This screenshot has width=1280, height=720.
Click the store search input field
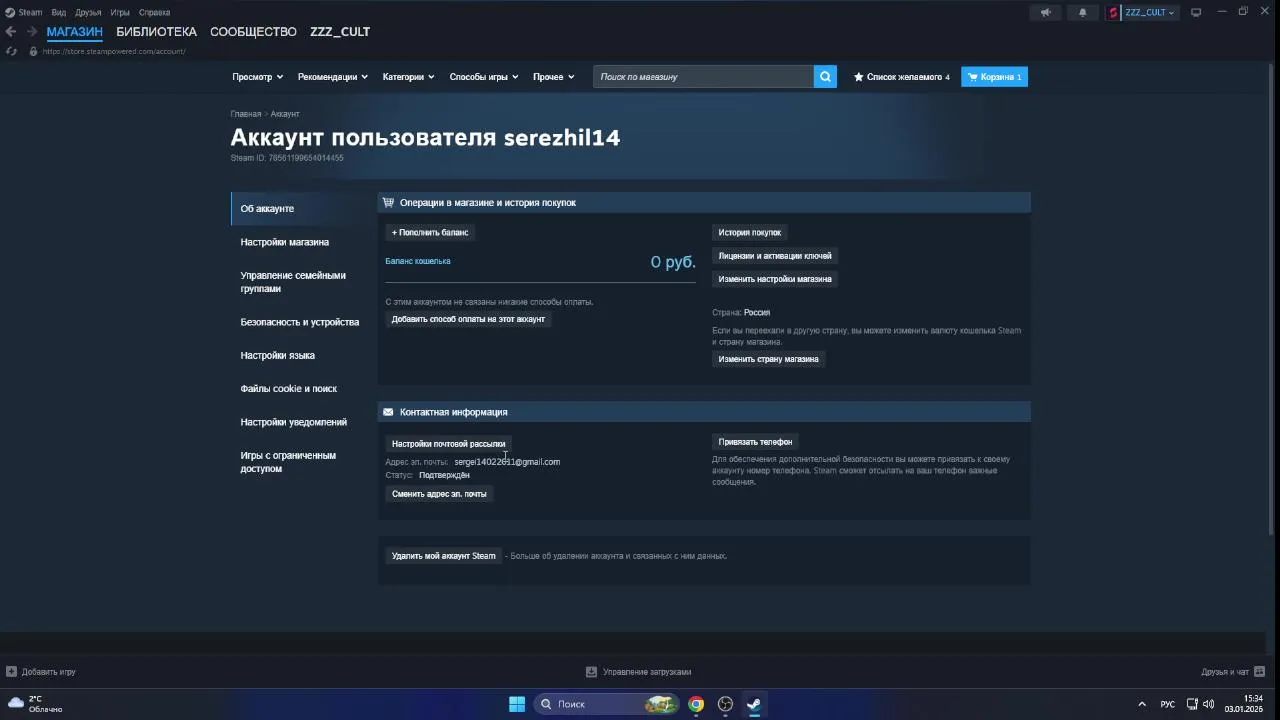coord(703,77)
